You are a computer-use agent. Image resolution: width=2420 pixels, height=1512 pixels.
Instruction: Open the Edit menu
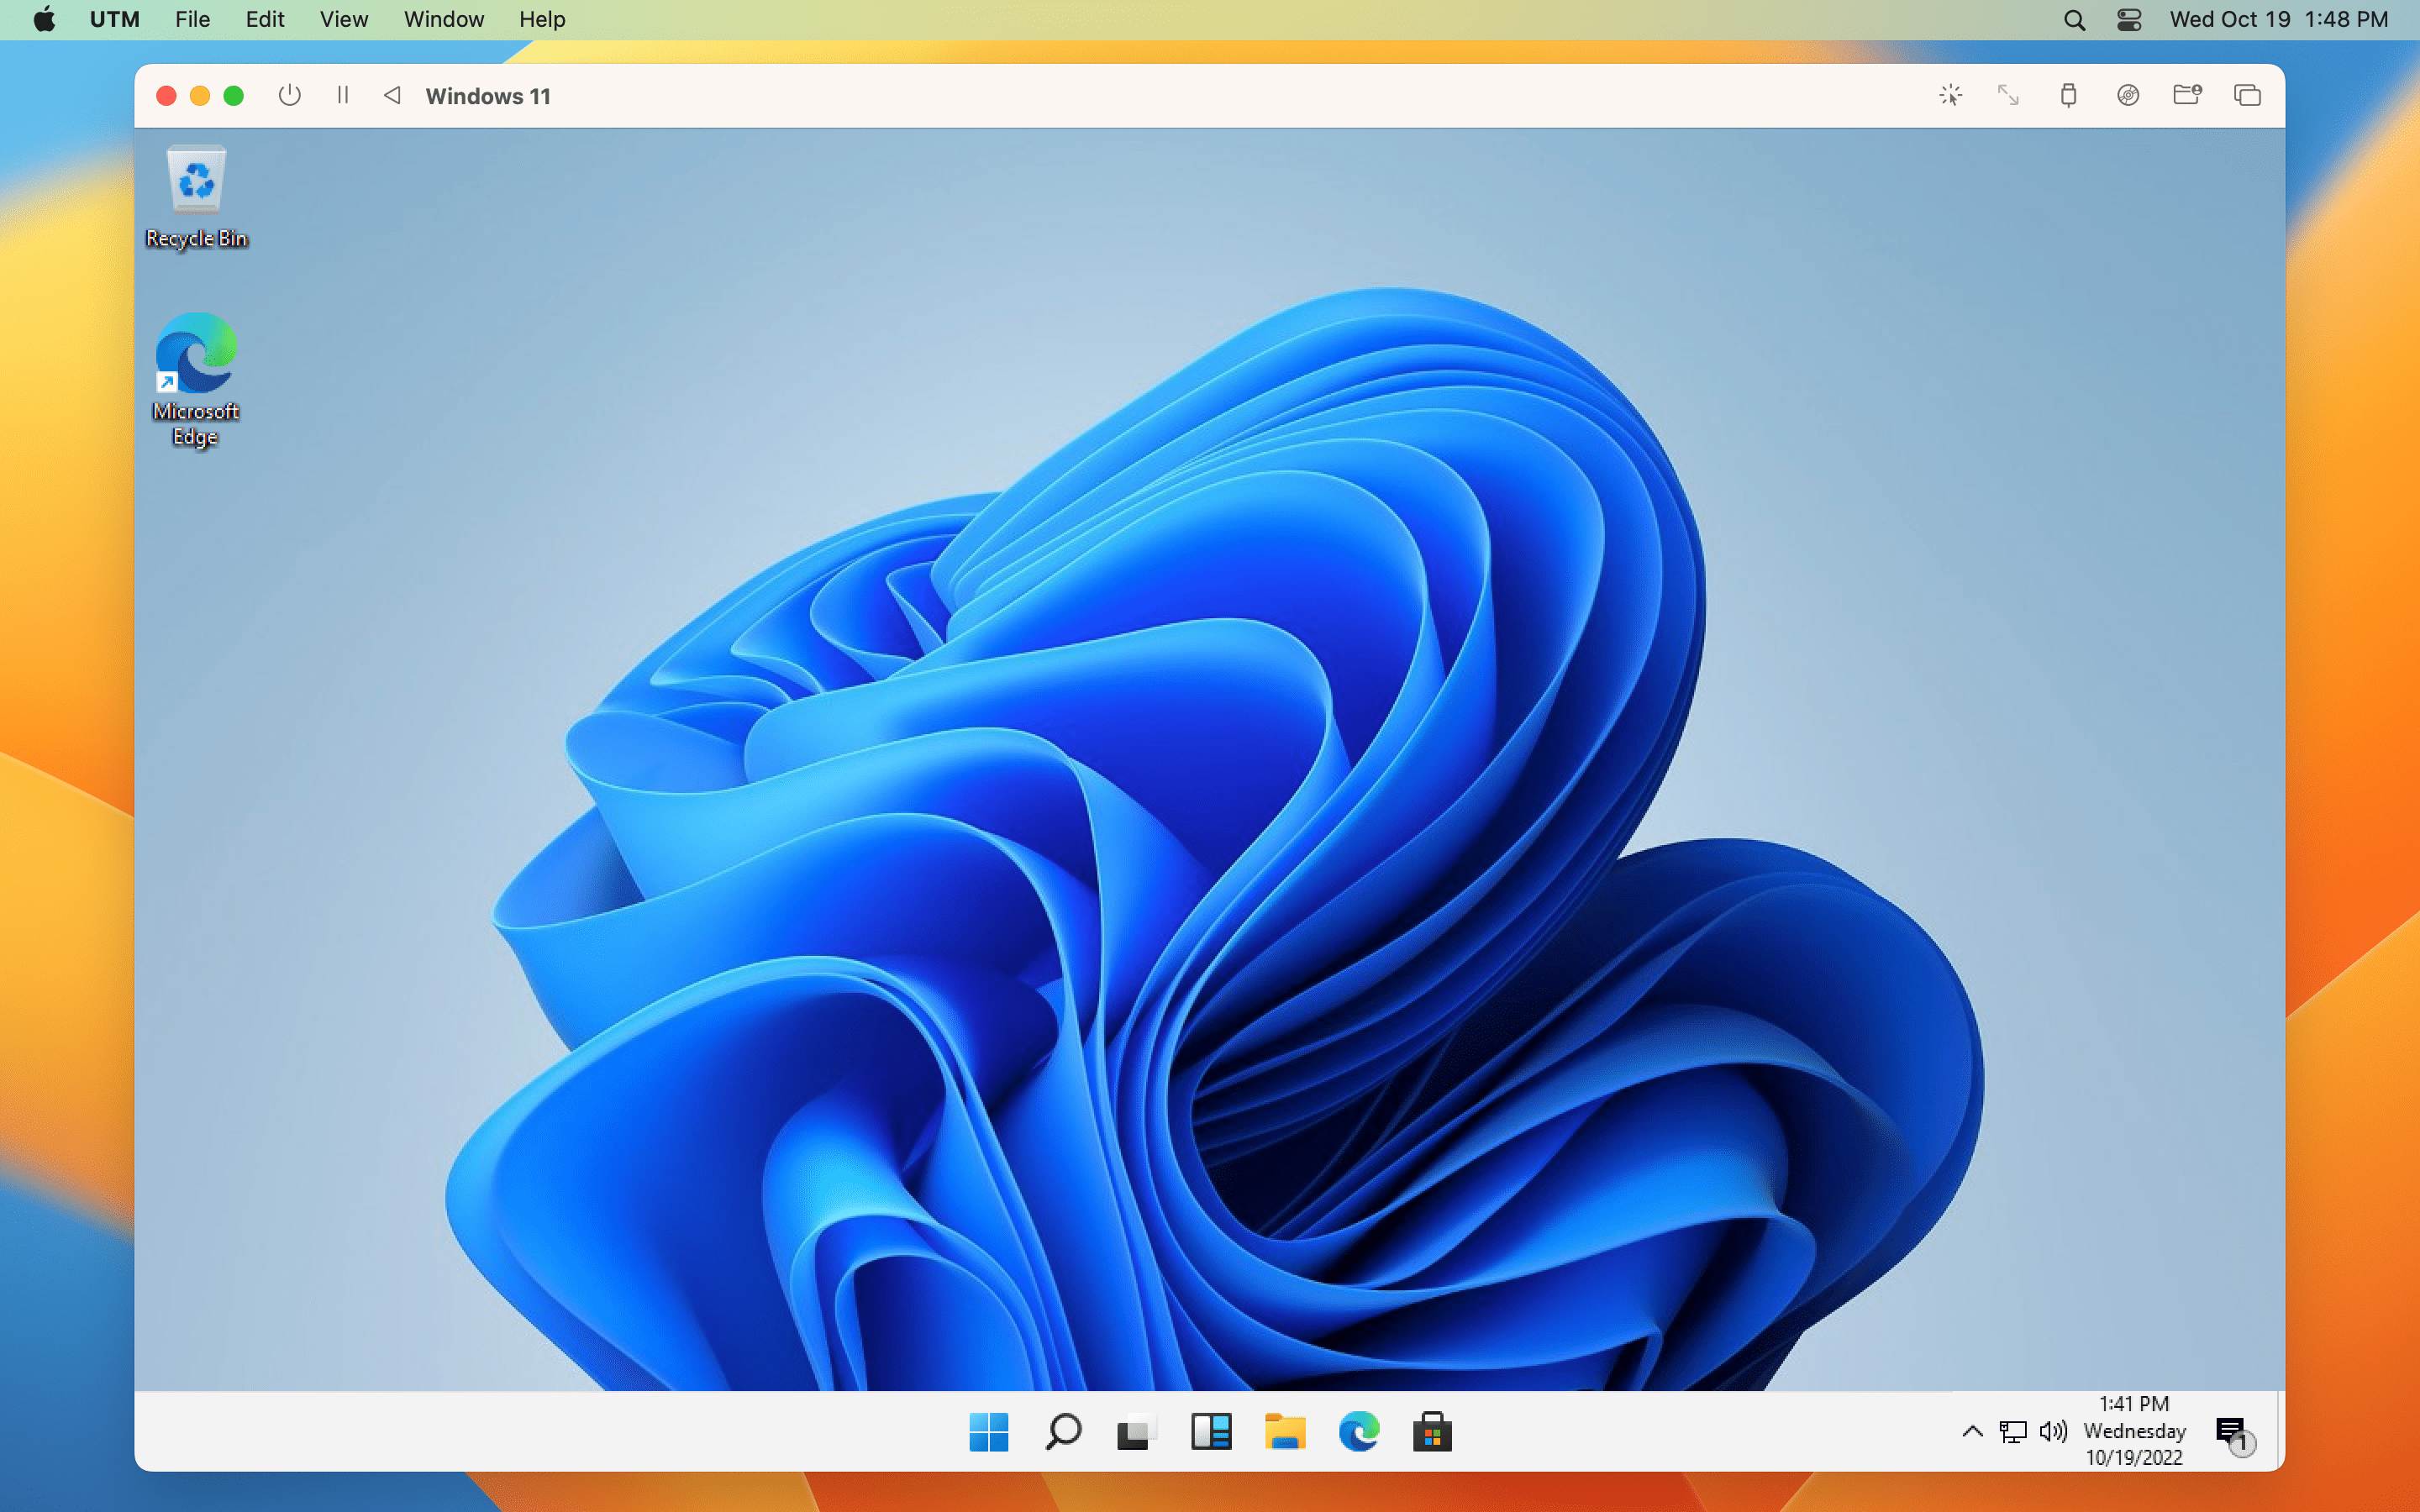(265, 19)
